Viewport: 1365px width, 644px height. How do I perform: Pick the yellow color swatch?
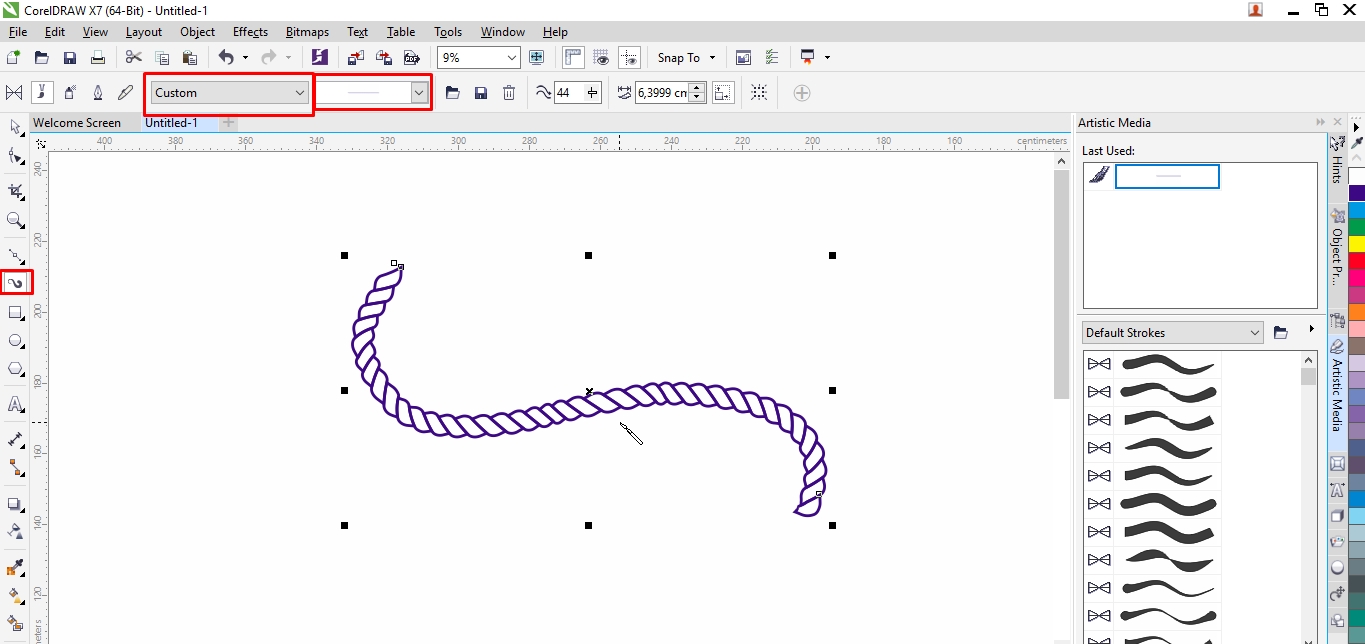click(1356, 243)
